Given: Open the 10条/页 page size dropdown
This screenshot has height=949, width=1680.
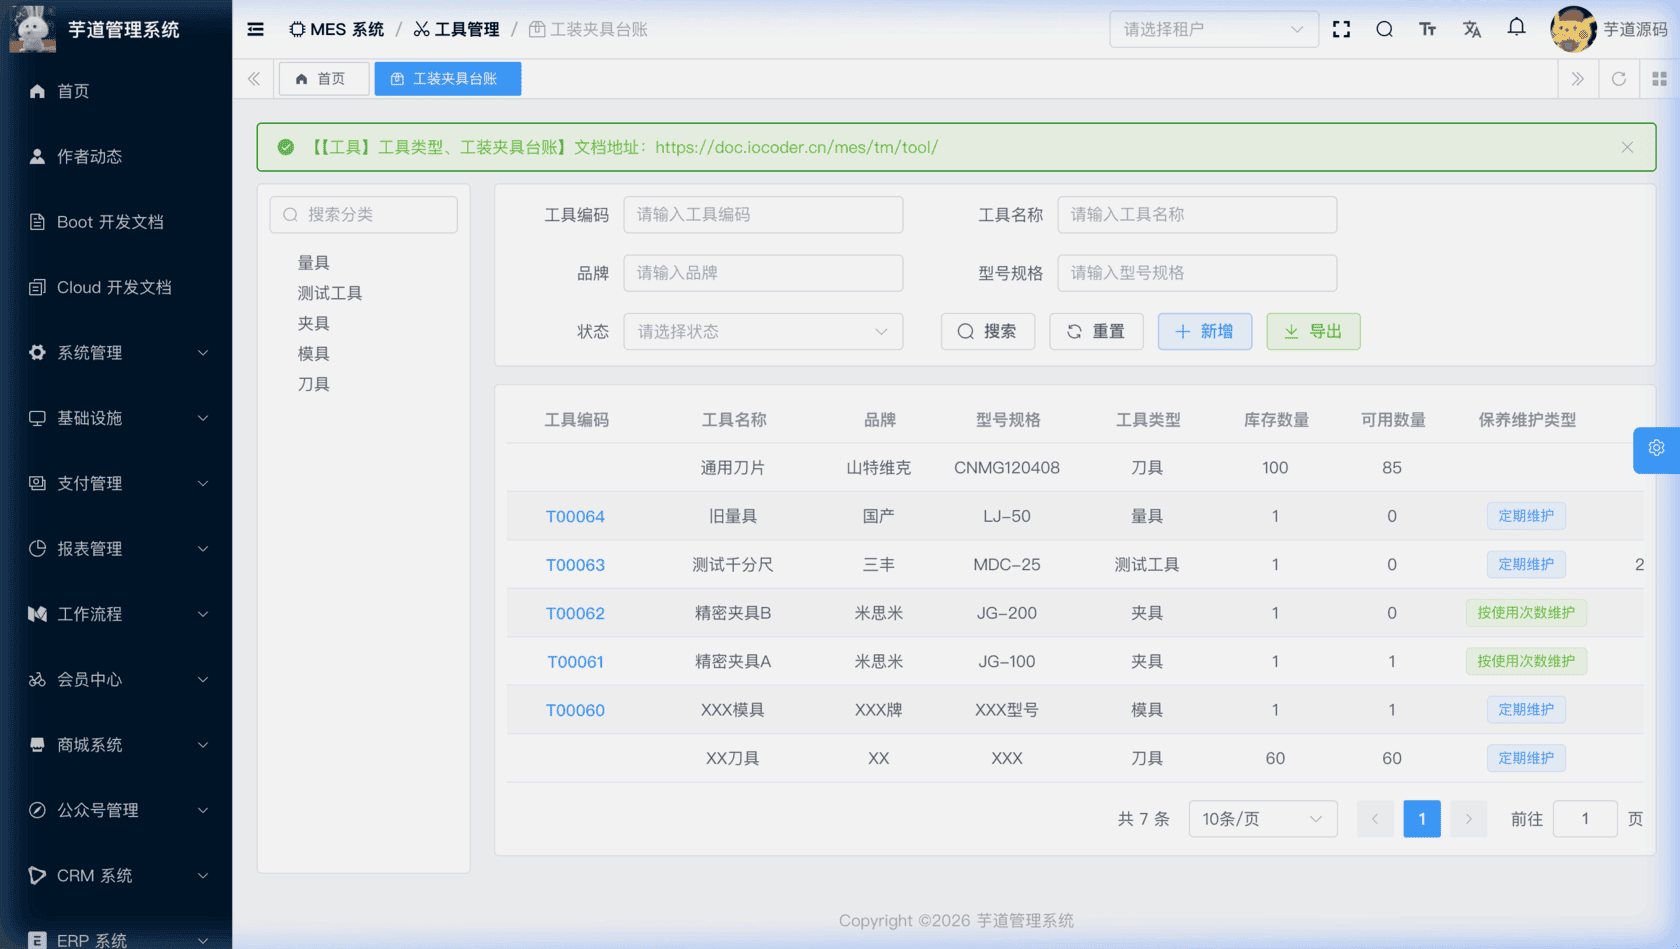Looking at the screenshot, I should (1262, 818).
